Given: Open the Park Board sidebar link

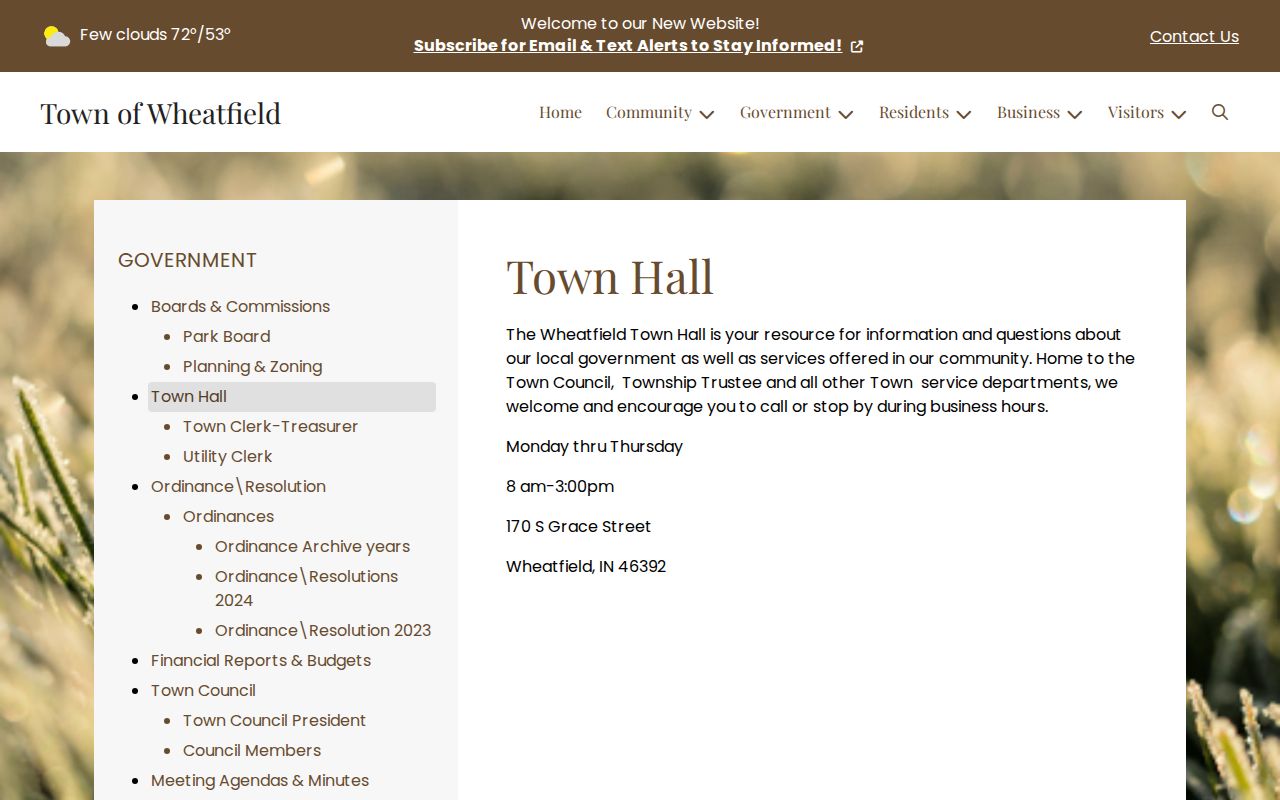Looking at the screenshot, I should coord(226,336).
